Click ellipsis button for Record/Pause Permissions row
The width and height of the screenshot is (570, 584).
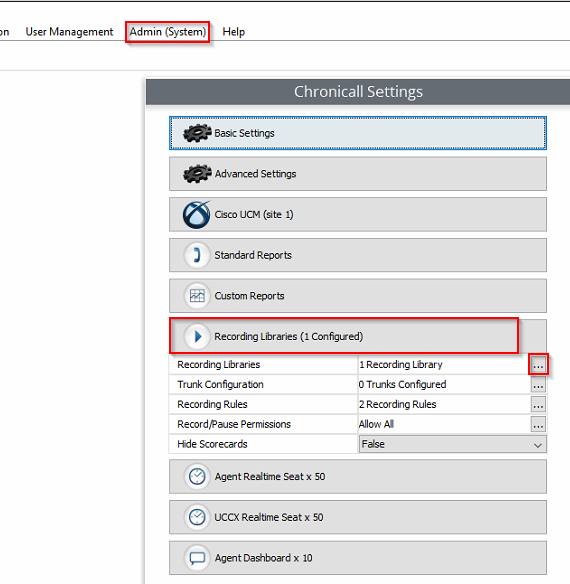click(538, 424)
